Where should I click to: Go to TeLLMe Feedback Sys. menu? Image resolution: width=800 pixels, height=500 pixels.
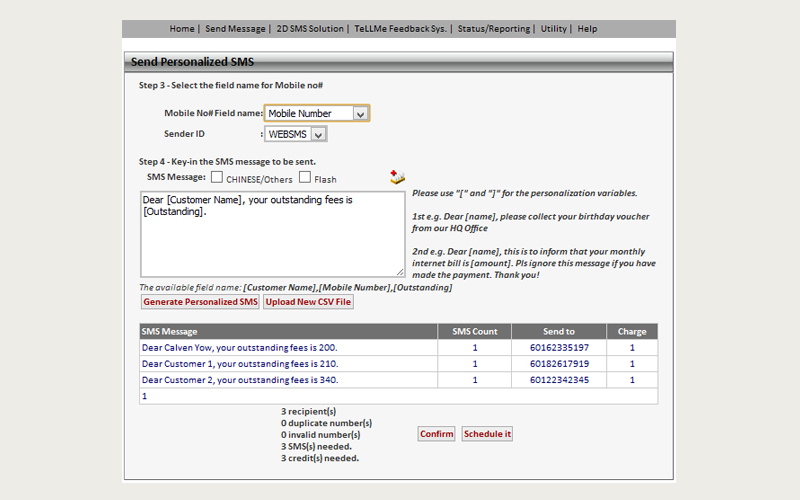[401, 29]
